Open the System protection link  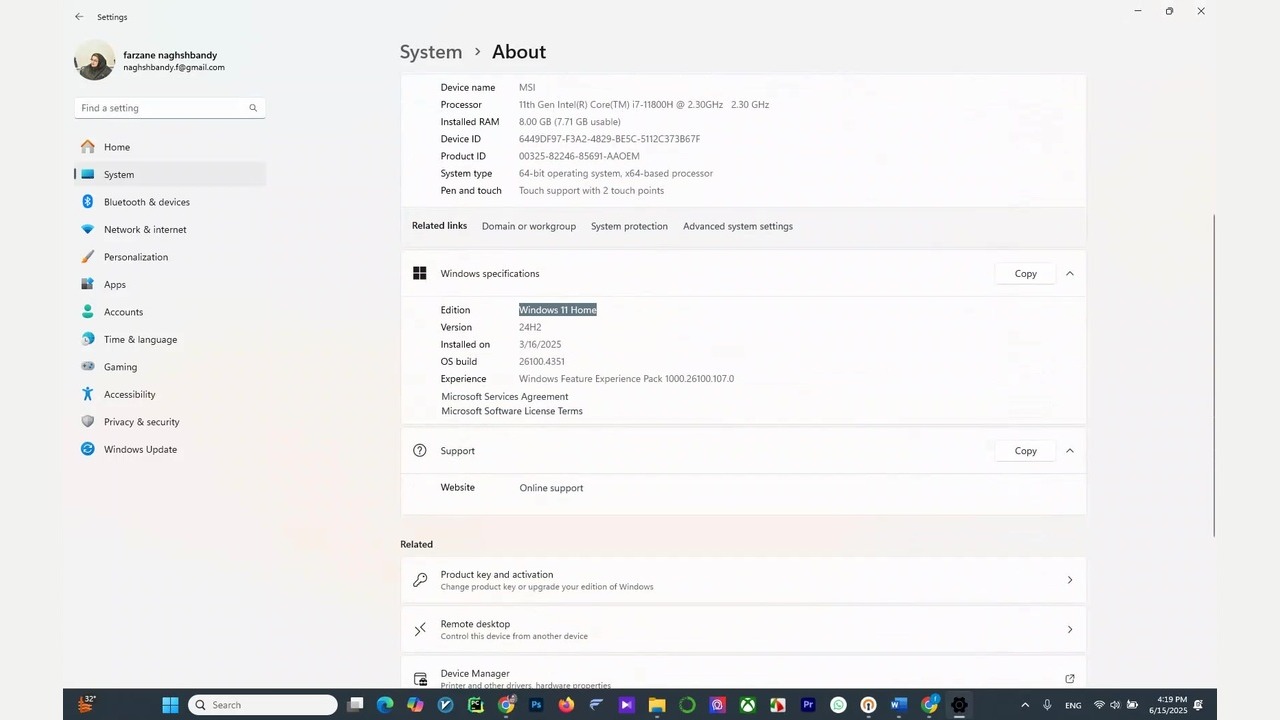[x=629, y=226]
